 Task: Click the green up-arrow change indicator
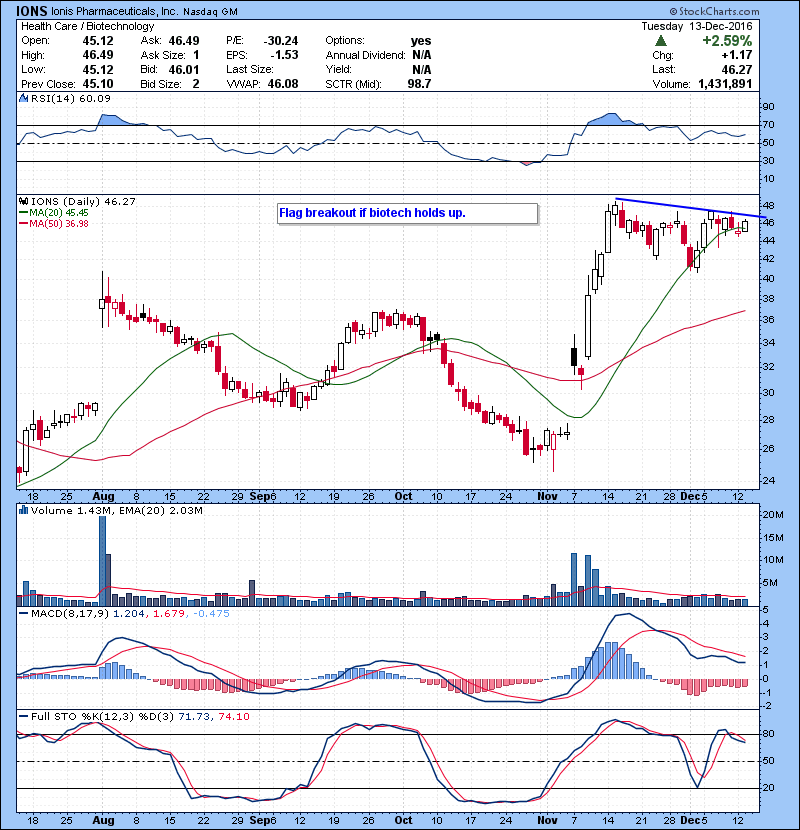[660, 41]
